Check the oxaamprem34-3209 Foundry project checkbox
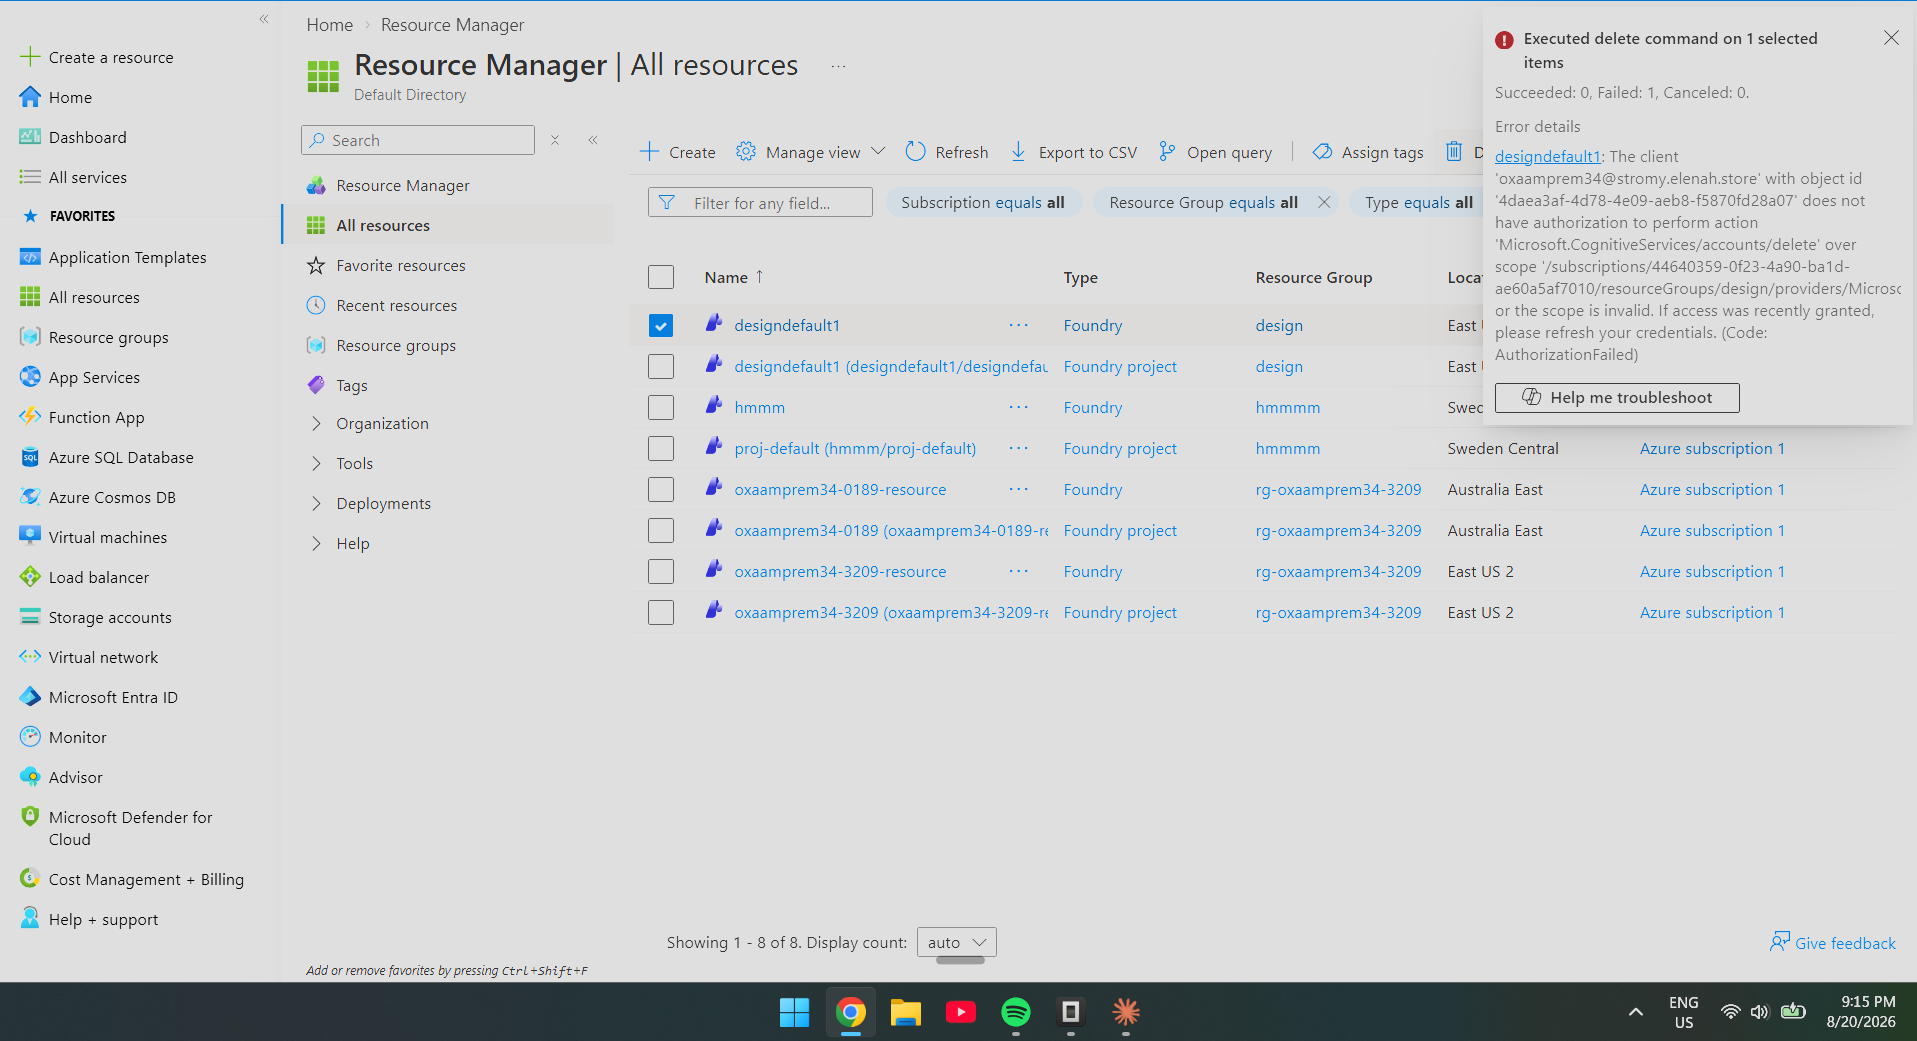The width and height of the screenshot is (1917, 1041). click(x=661, y=613)
